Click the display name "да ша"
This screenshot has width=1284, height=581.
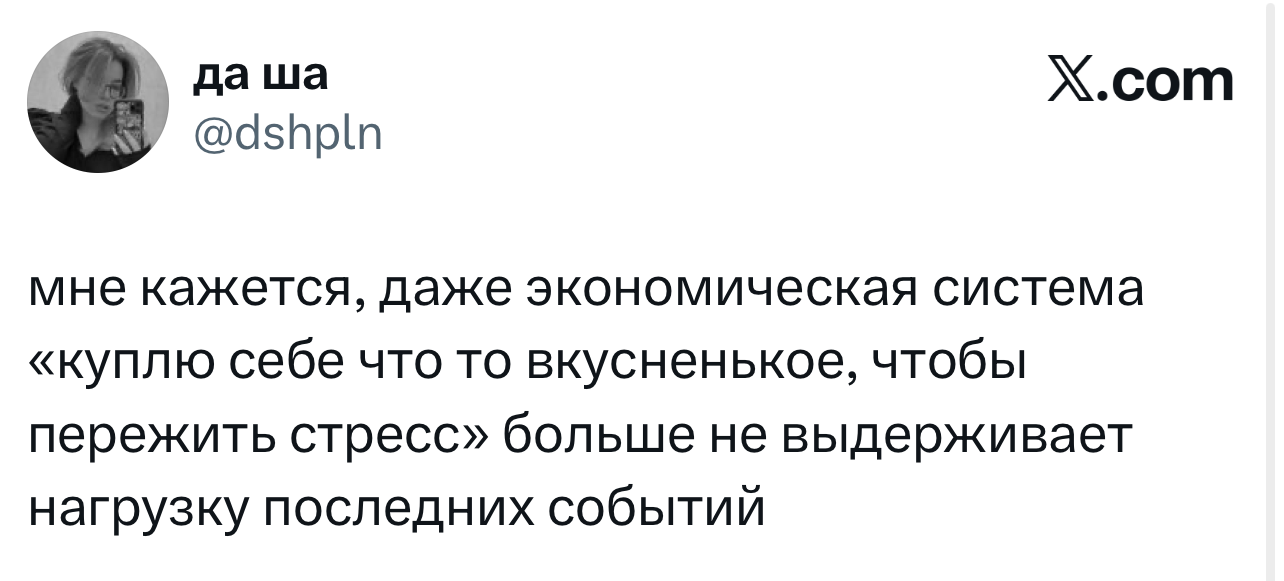[258, 76]
